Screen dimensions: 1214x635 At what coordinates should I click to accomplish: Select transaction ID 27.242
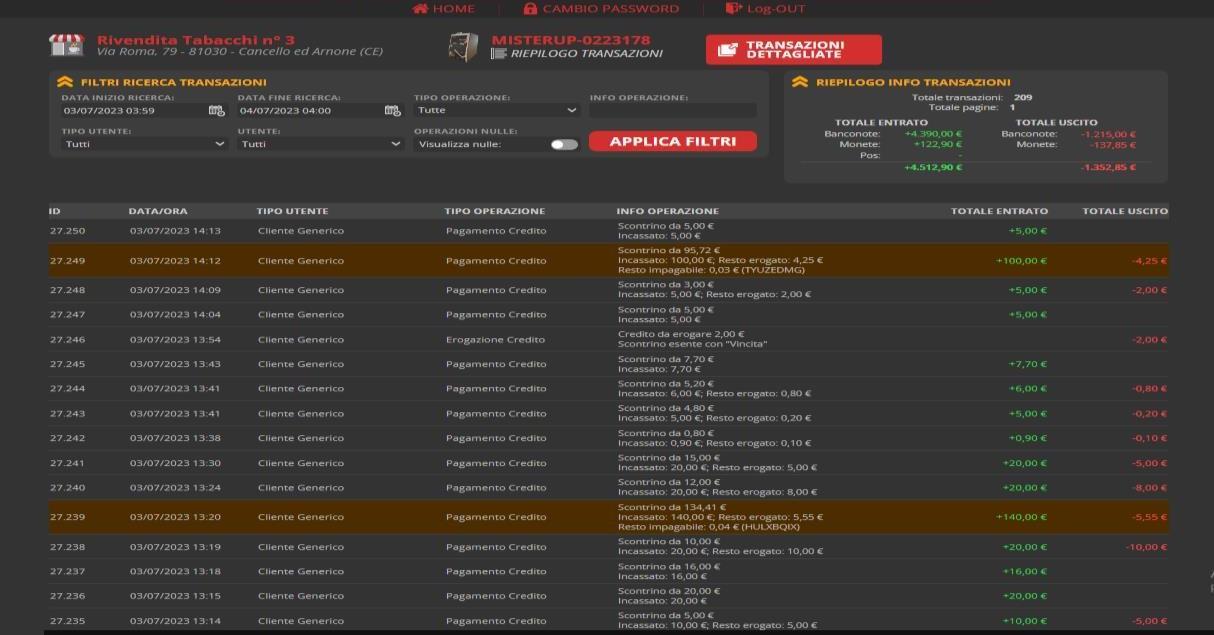67,438
